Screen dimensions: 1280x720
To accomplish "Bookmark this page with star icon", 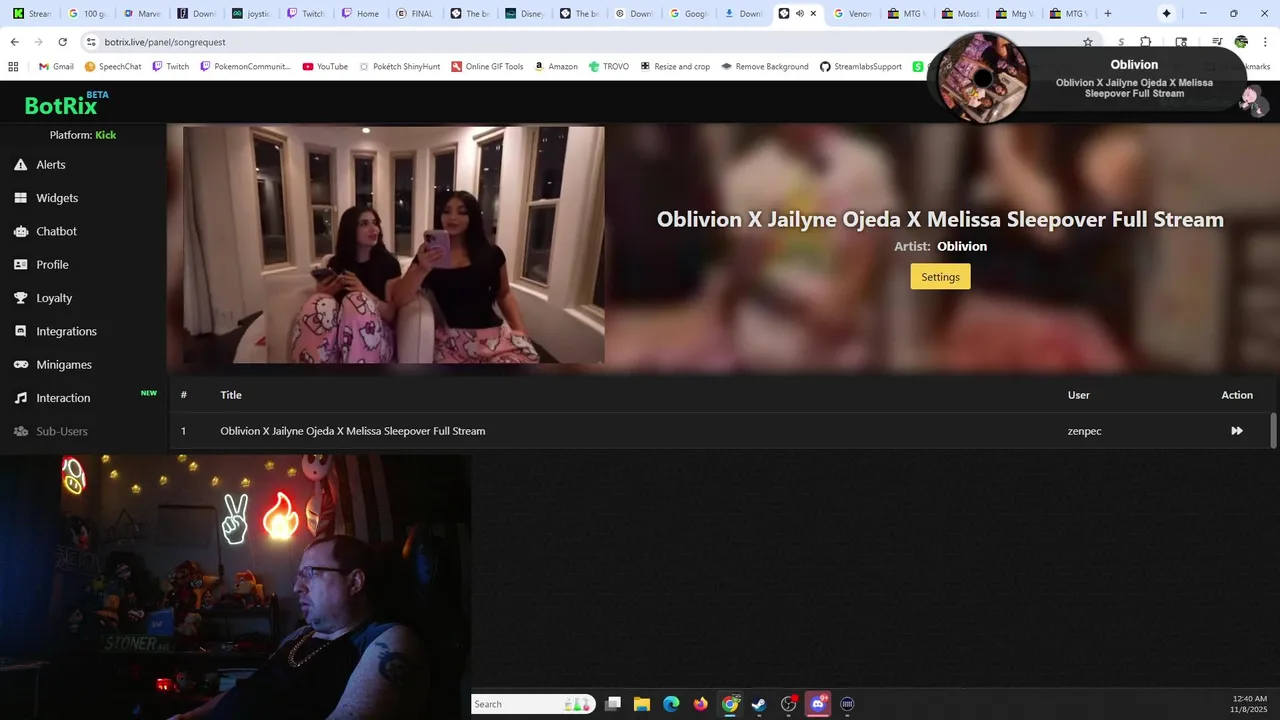I will coord(1088,42).
